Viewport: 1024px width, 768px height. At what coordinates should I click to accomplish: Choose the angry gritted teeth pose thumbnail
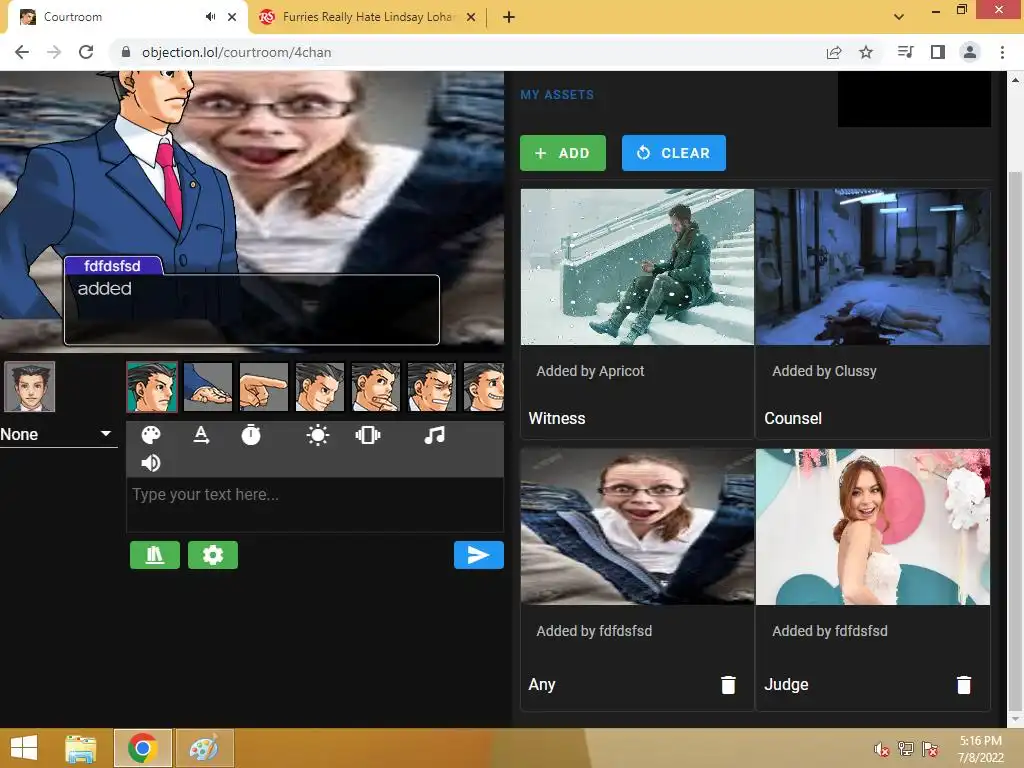432,387
